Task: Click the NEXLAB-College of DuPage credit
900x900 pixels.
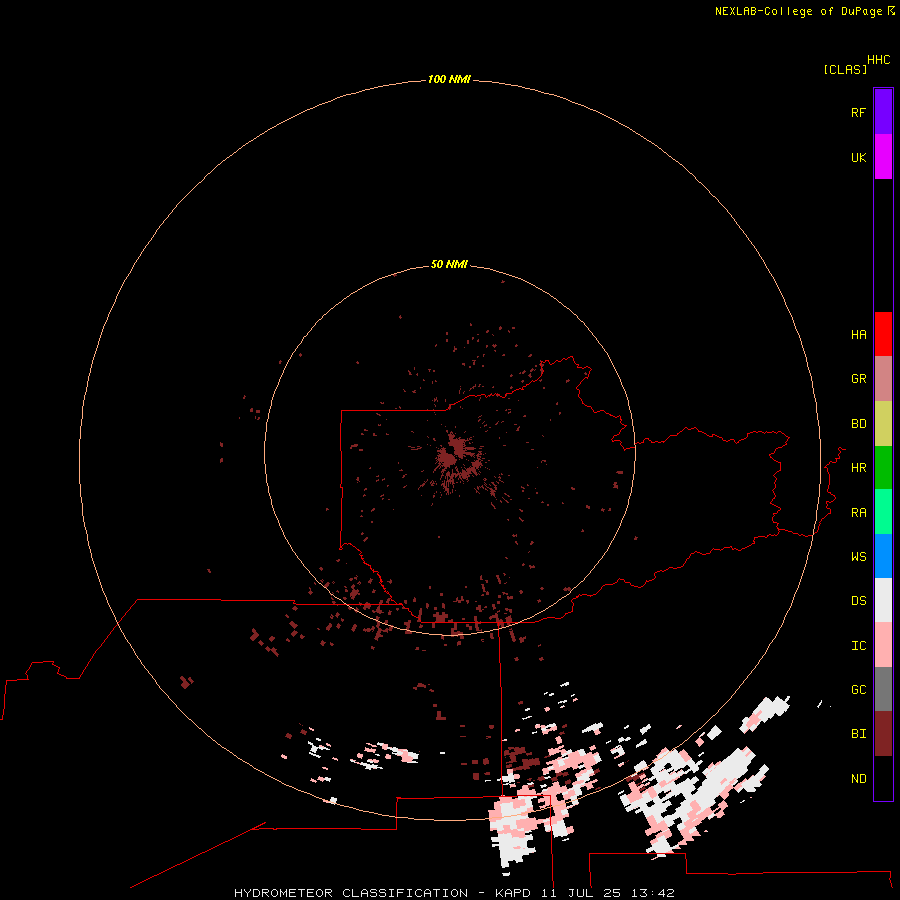Action: (x=804, y=11)
